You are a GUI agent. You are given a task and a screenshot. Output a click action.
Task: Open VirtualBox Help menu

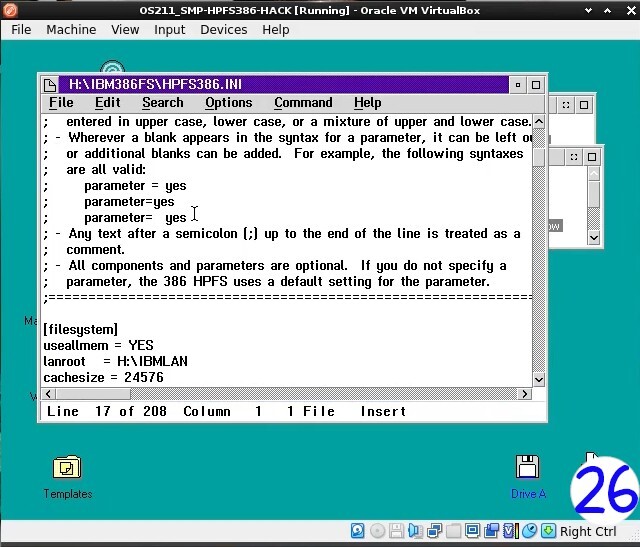click(x=276, y=29)
